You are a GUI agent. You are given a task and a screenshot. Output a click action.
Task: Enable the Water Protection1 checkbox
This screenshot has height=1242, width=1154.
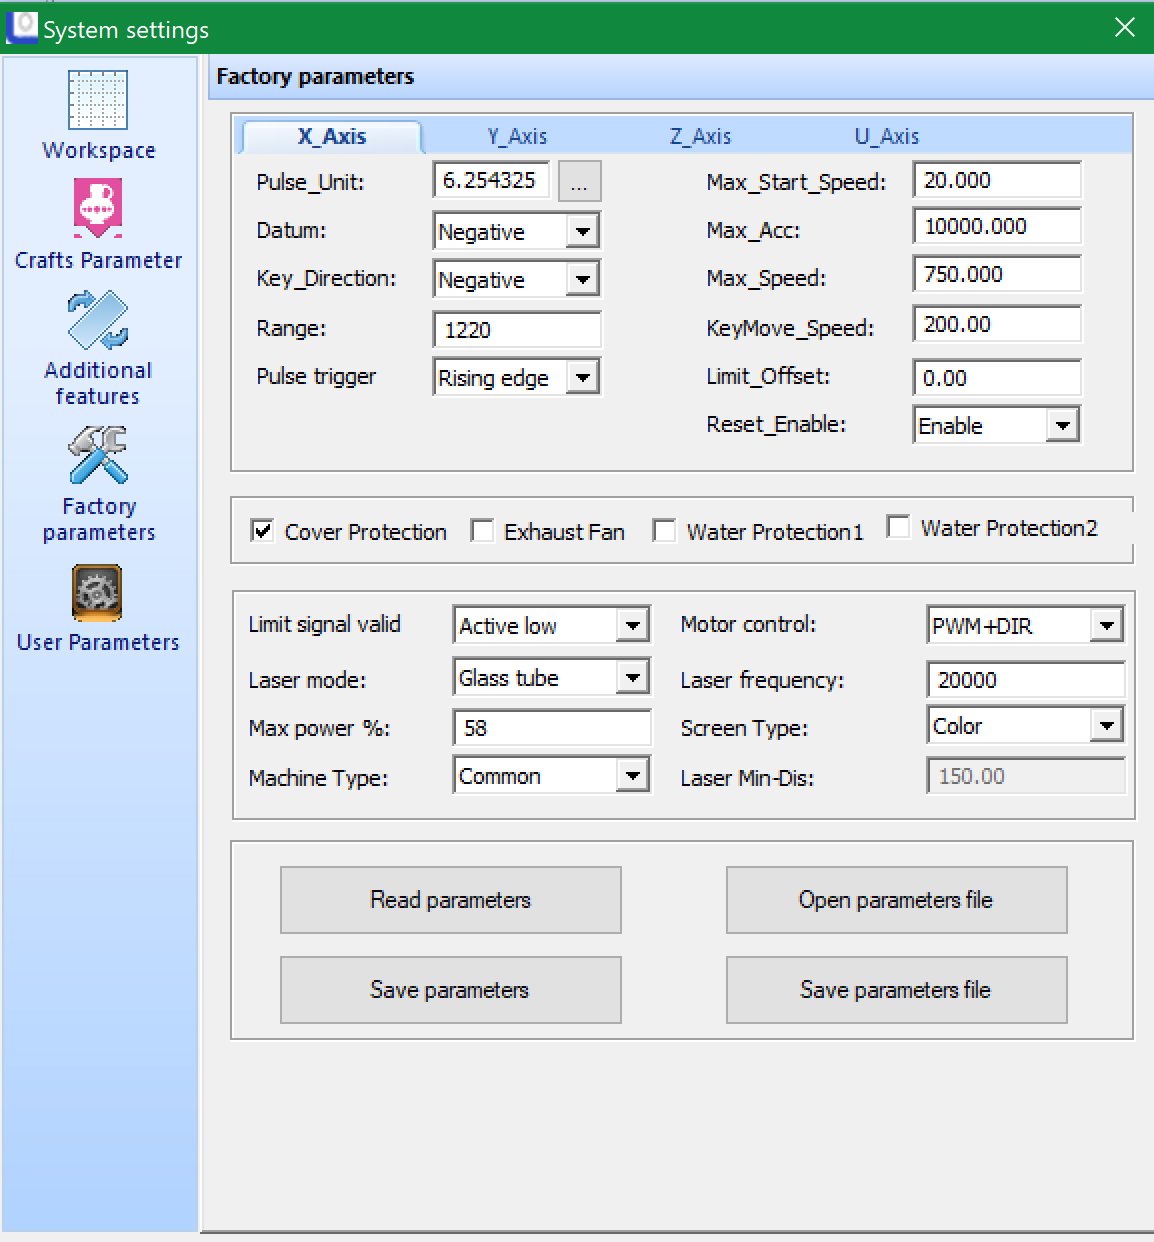[664, 531]
